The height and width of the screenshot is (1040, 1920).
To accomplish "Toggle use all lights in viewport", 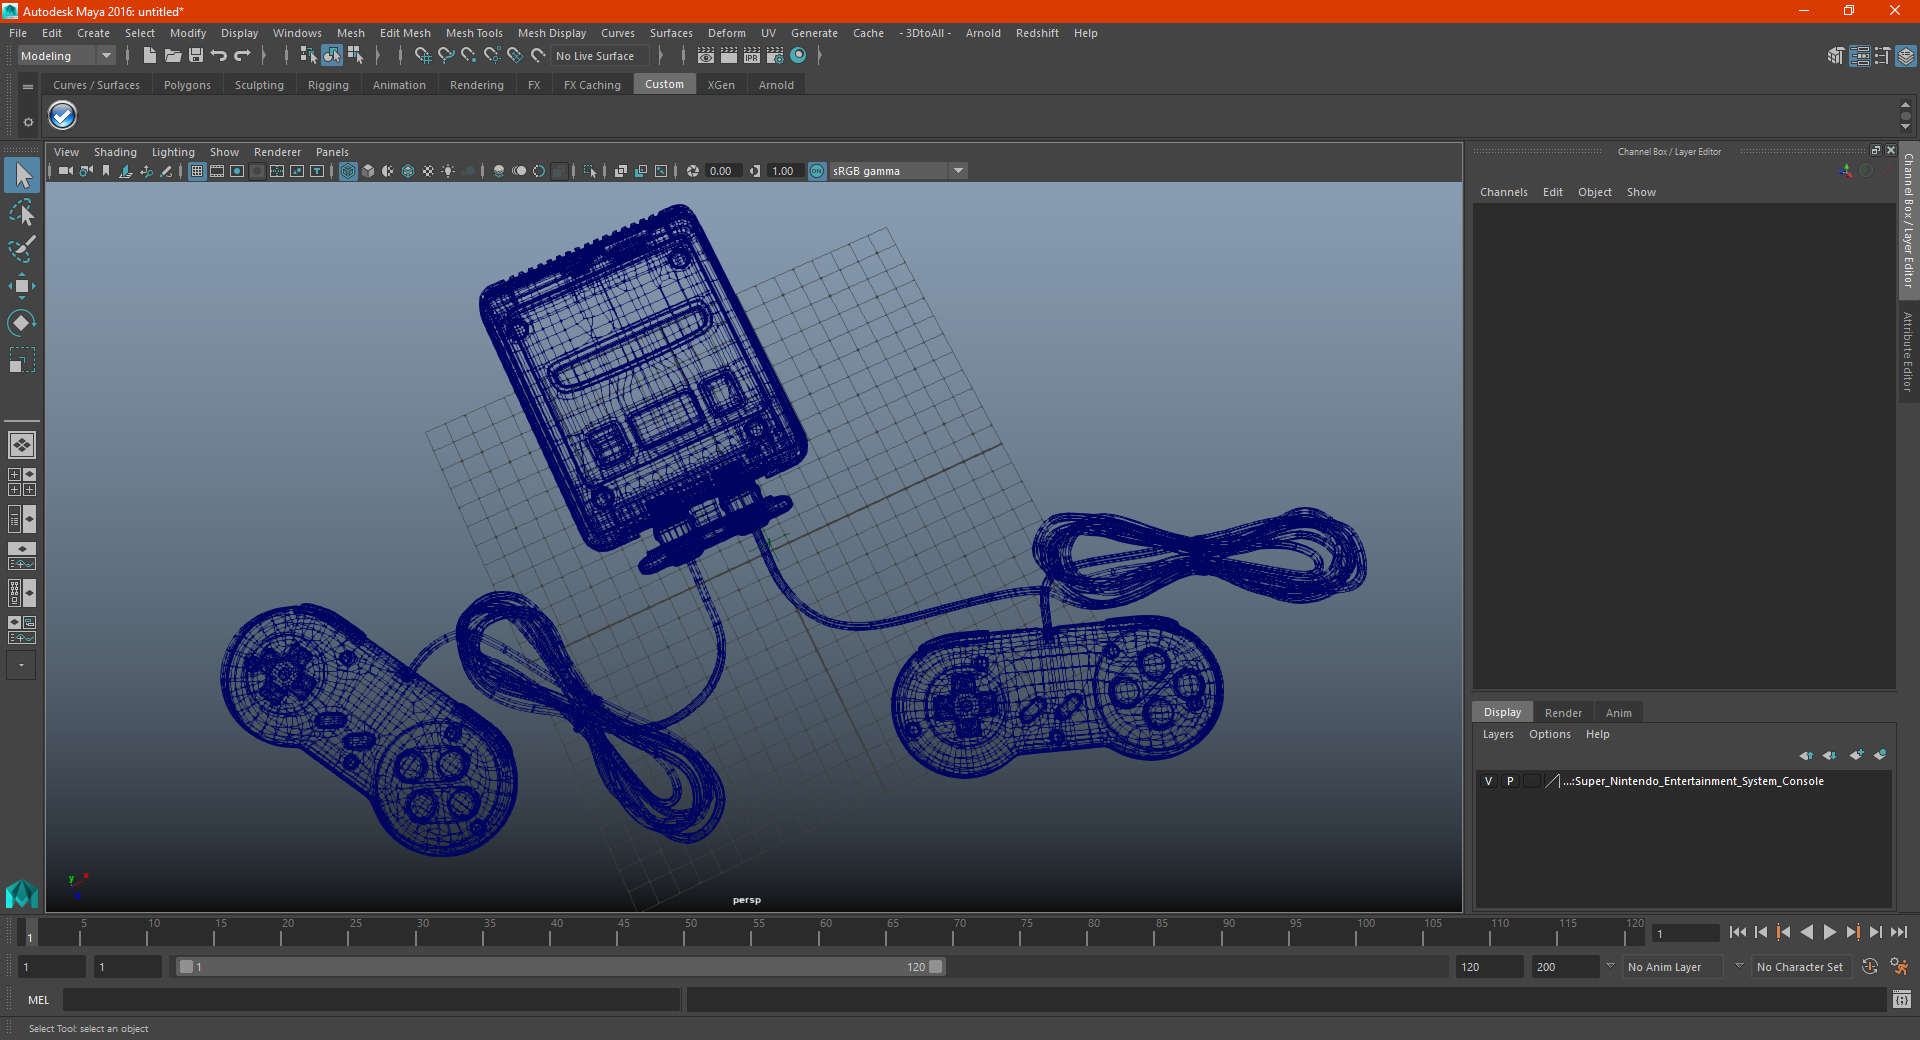I will click(448, 171).
